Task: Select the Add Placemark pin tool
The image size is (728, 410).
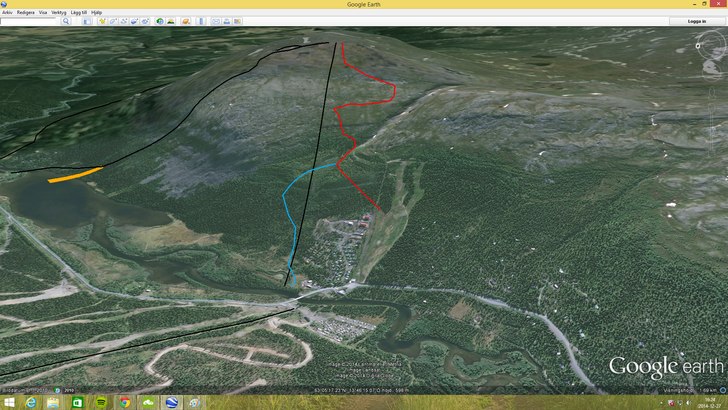Action: click(x=101, y=20)
